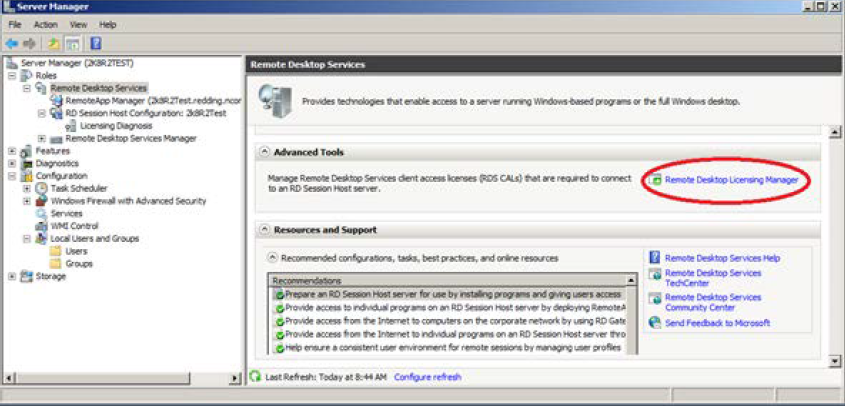Screen dimensions: 845x407
Task: Click the Remote Desktop Services tree icon
Action: pyautogui.click(x=41, y=88)
